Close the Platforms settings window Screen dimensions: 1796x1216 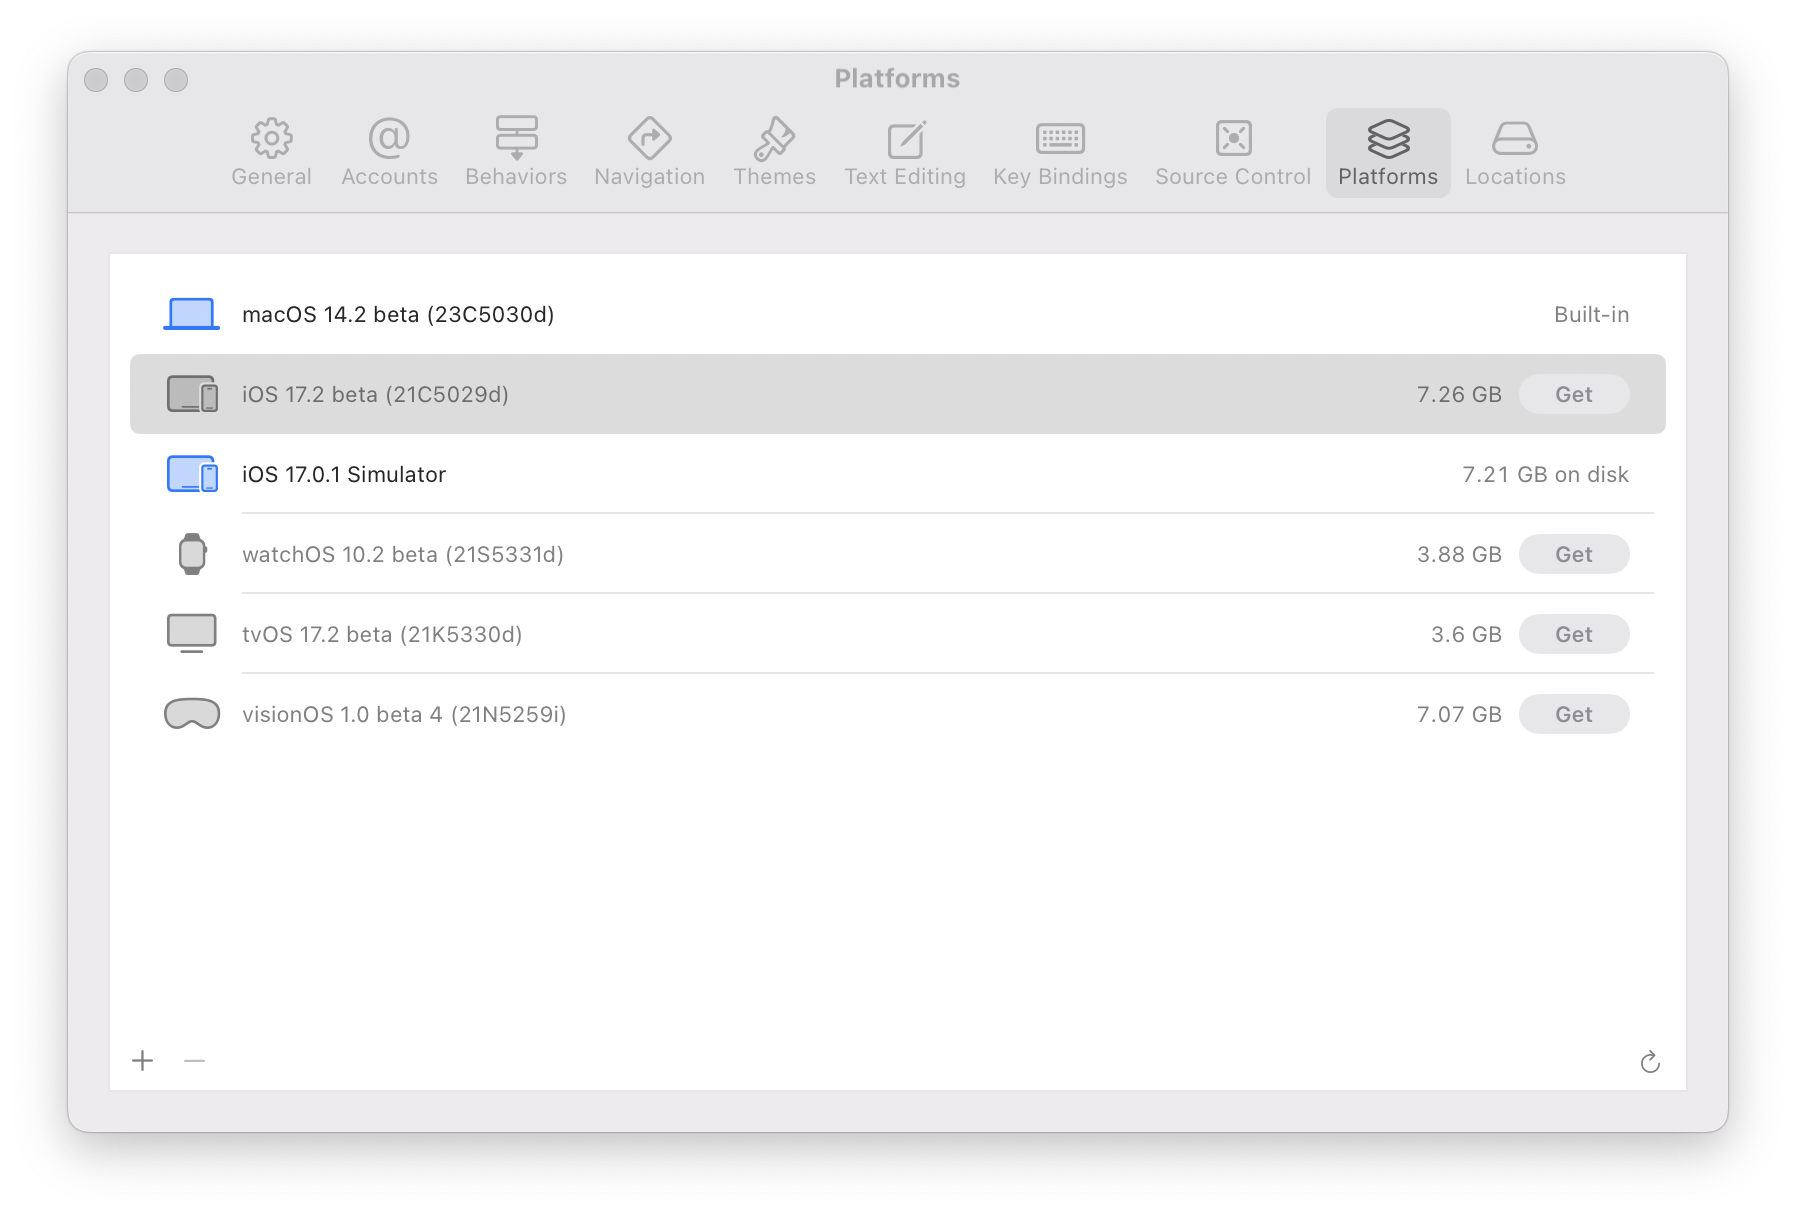pos(96,80)
